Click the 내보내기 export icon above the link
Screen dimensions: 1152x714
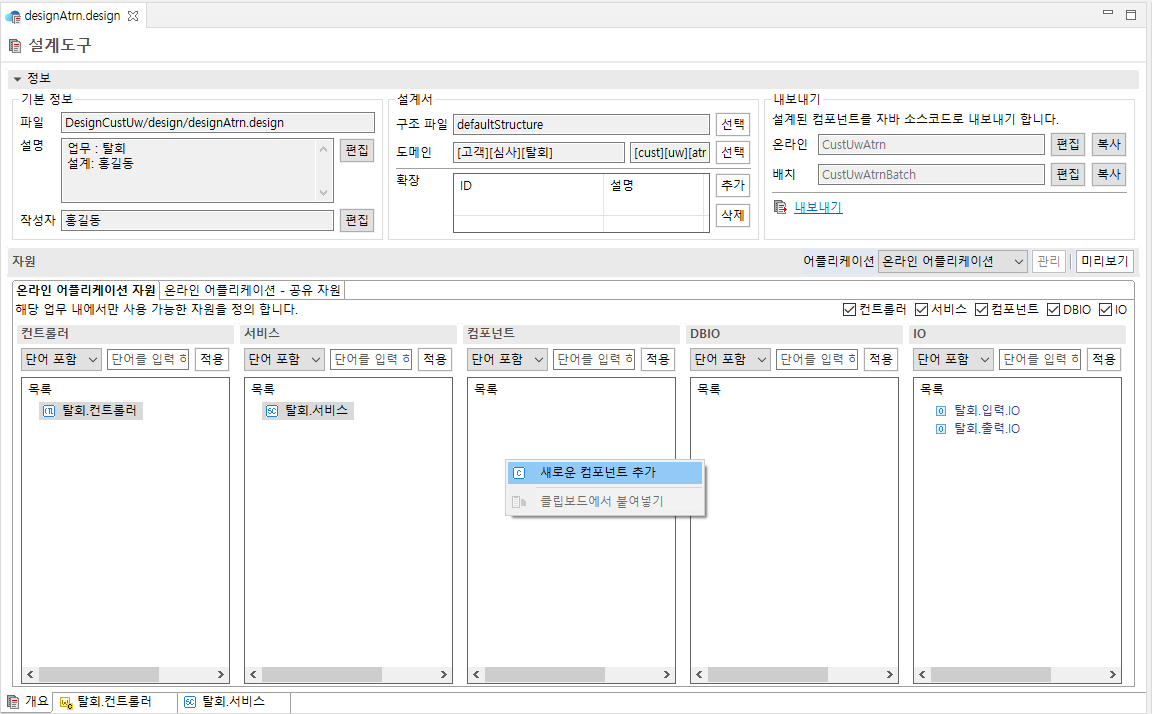tap(780, 207)
